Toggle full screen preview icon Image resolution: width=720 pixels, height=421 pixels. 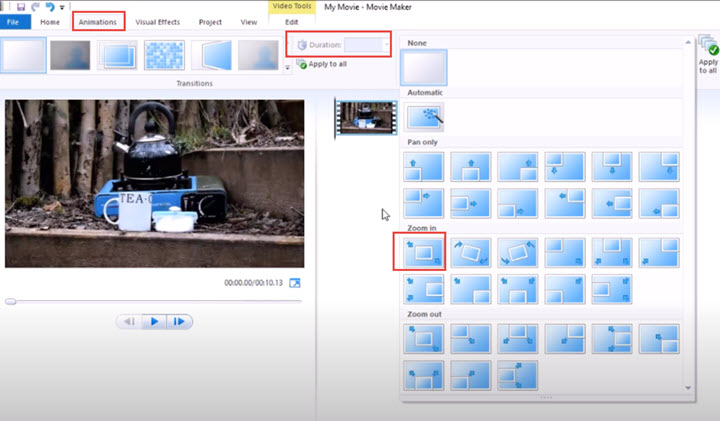[295, 283]
